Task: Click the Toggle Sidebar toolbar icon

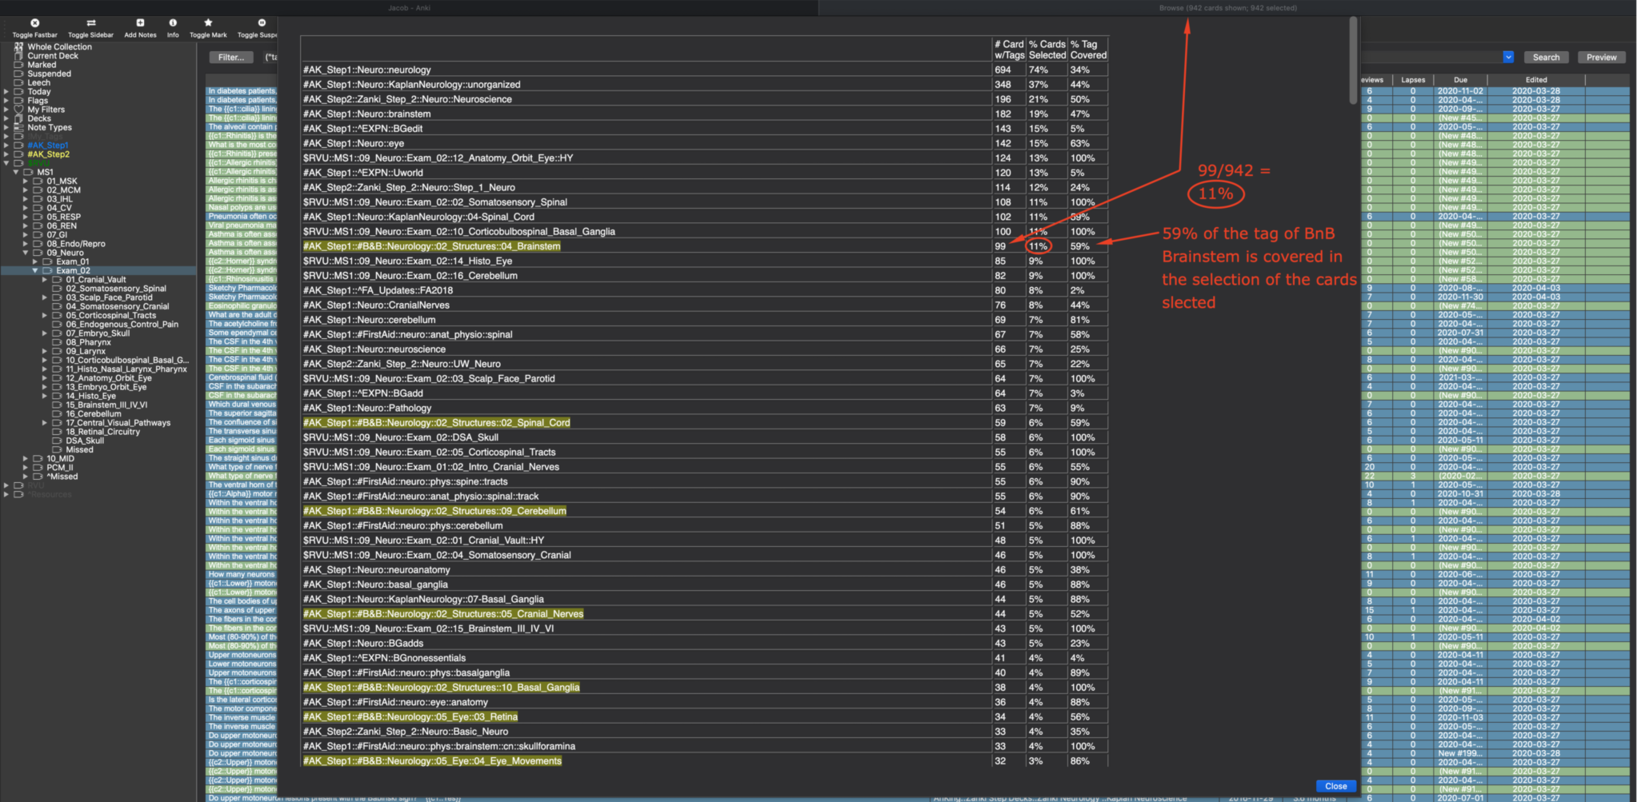Action: [x=91, y=22]
